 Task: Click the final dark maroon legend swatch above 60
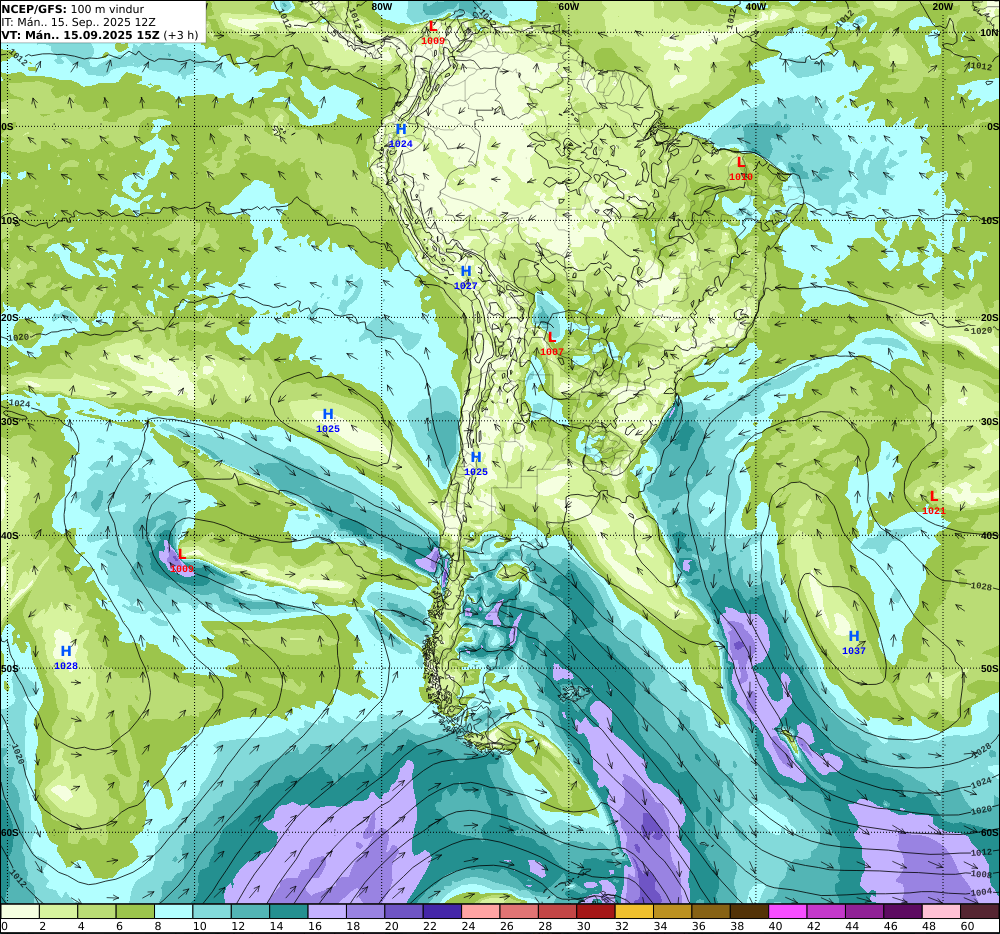pyautogui.click(x=980, y=911)
